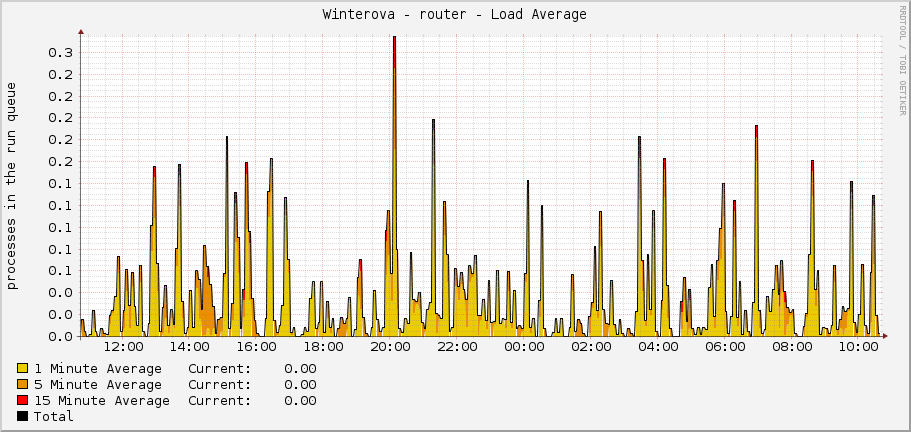Screen dimensions: 911x432
Task: Click the load spike peak shortly before 07:00
Action: point(756,127)
